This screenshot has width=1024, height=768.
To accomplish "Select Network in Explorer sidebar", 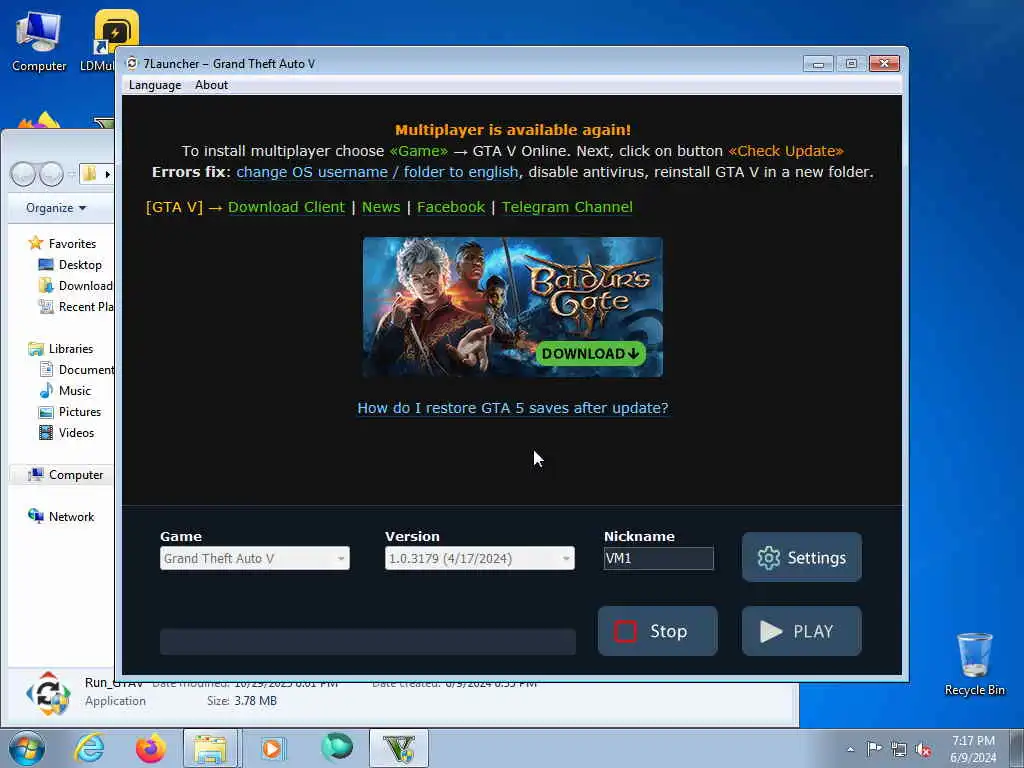I will click(61, 517).
